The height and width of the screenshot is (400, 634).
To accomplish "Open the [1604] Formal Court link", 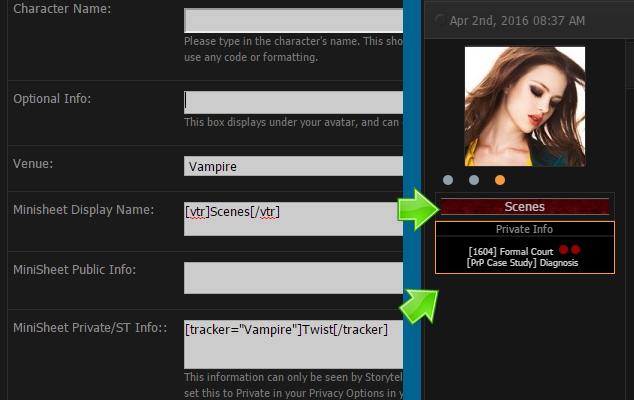I will [512, 250].
